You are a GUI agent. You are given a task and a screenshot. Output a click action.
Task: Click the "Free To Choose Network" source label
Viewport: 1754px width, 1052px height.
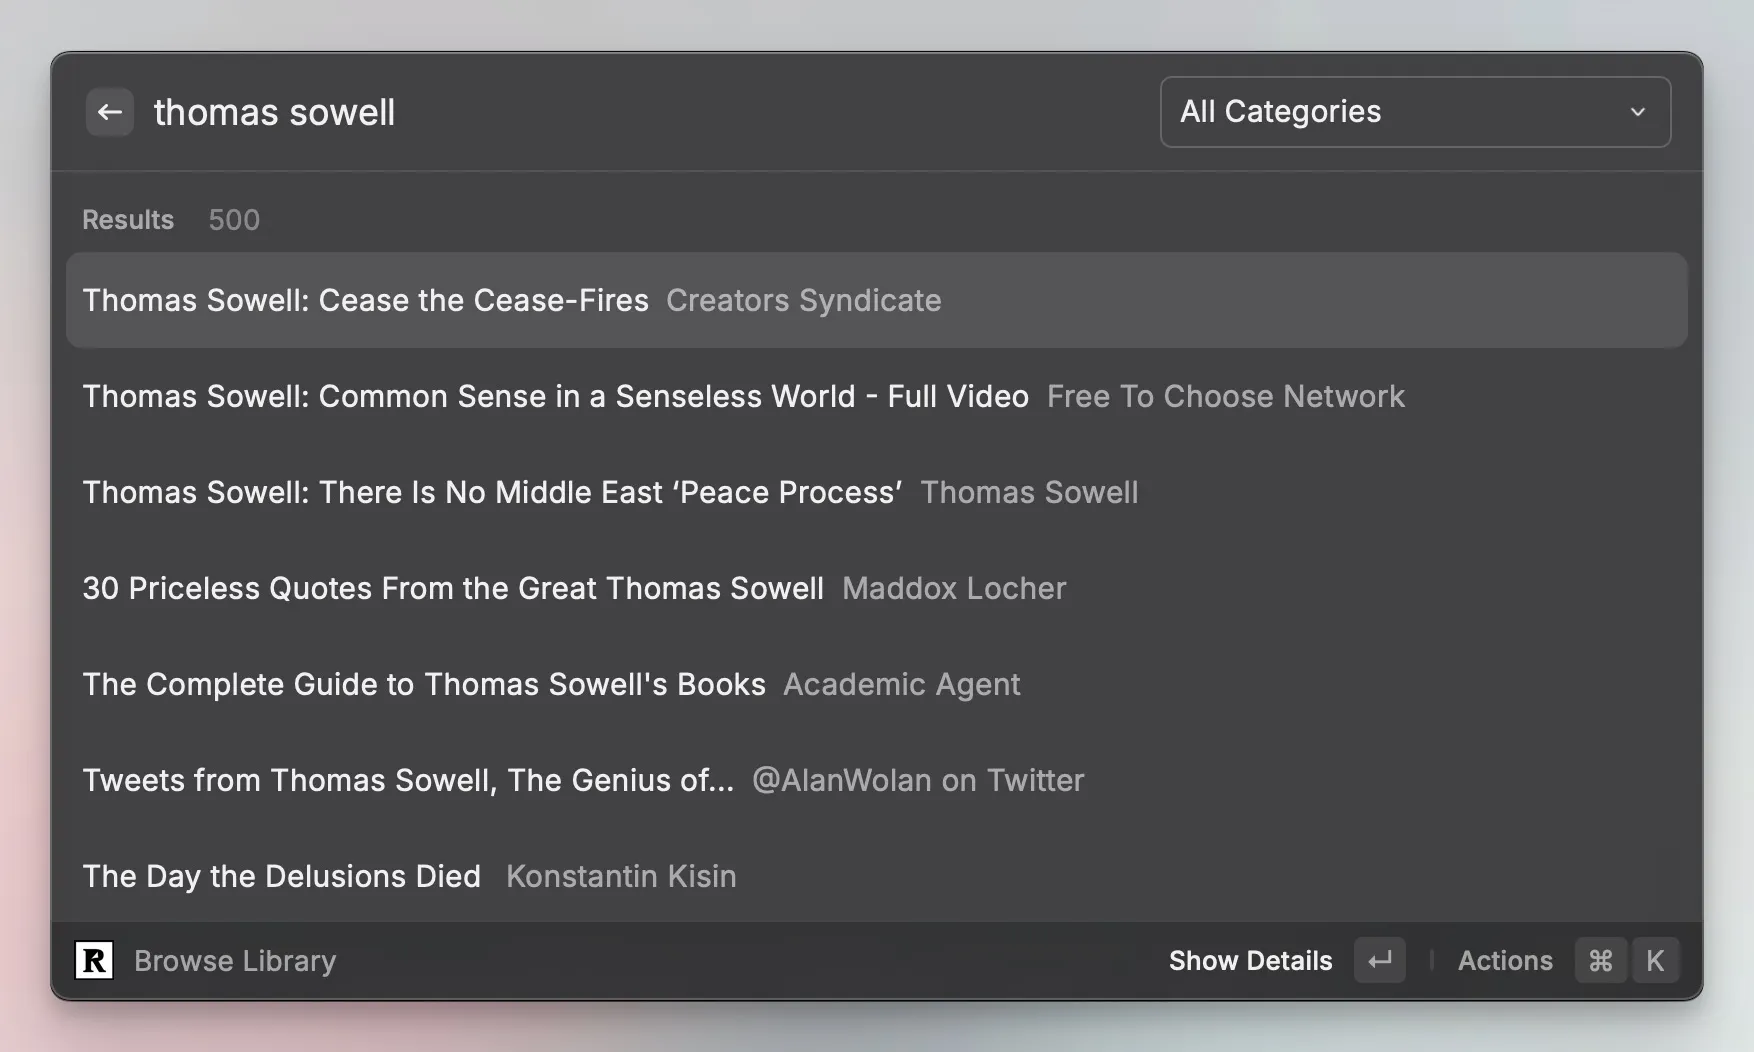coord(1225,396)
